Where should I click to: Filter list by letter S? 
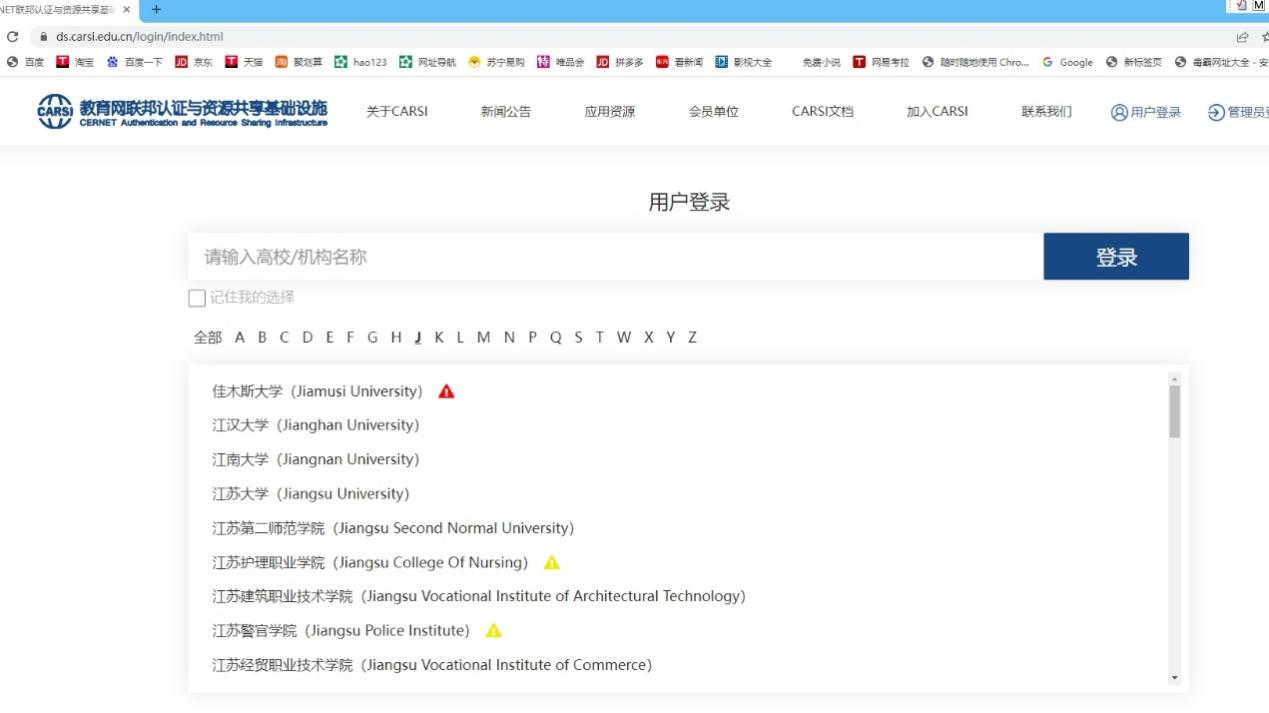(x=578, y=337)
